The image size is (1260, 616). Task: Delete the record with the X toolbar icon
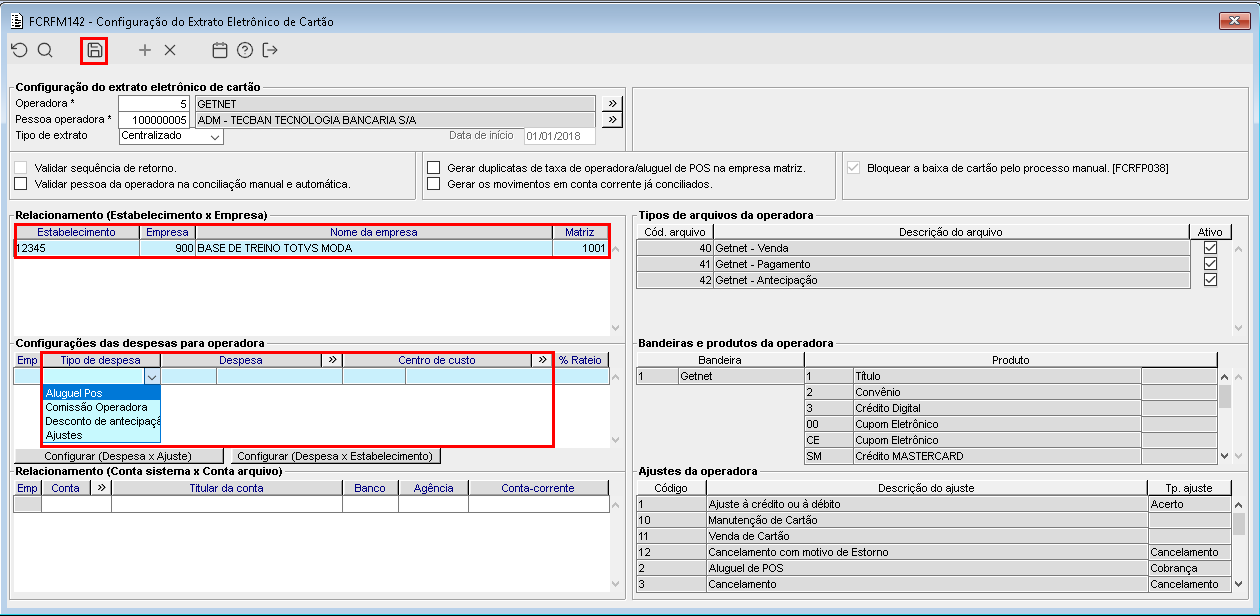pos(170,50)
